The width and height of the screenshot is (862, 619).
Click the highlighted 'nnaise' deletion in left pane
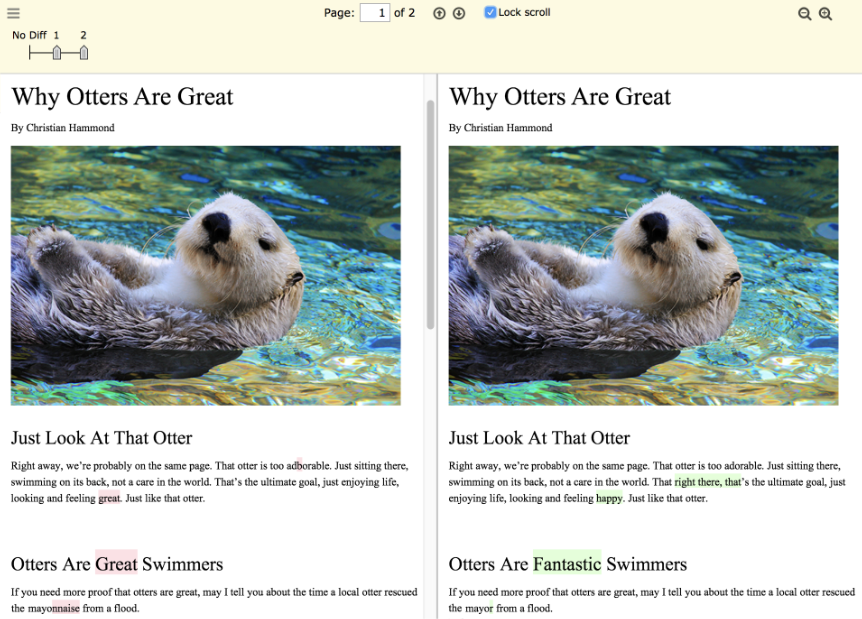(x=66, y=608)
